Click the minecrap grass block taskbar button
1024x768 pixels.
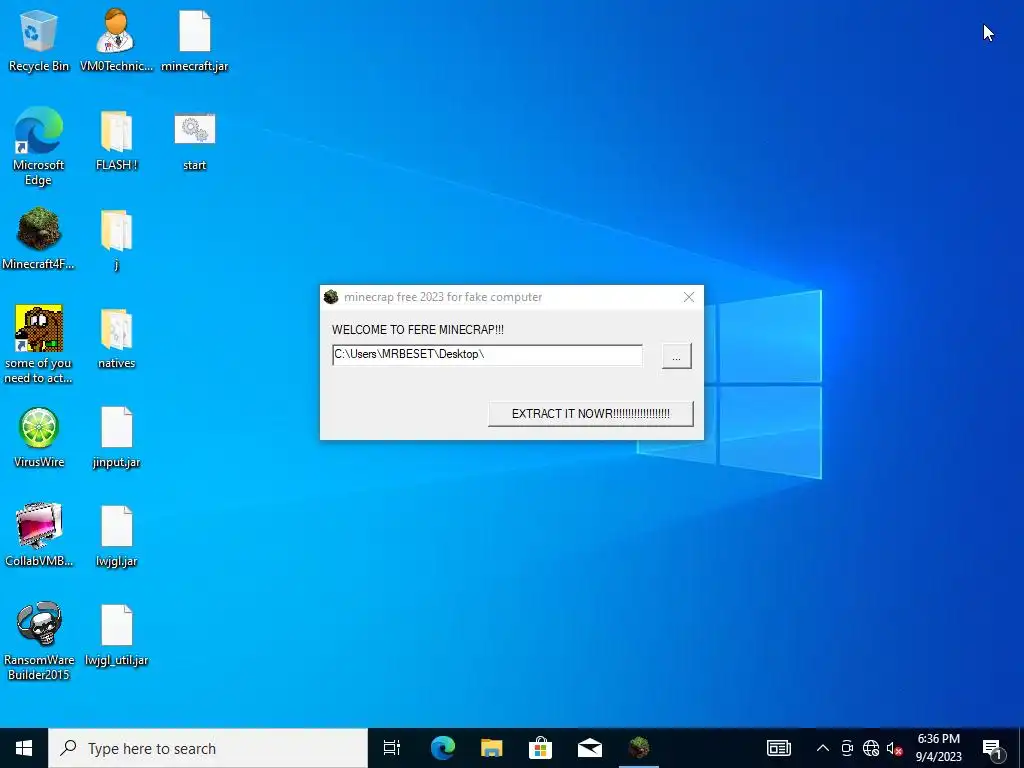(x=639, y=748)
